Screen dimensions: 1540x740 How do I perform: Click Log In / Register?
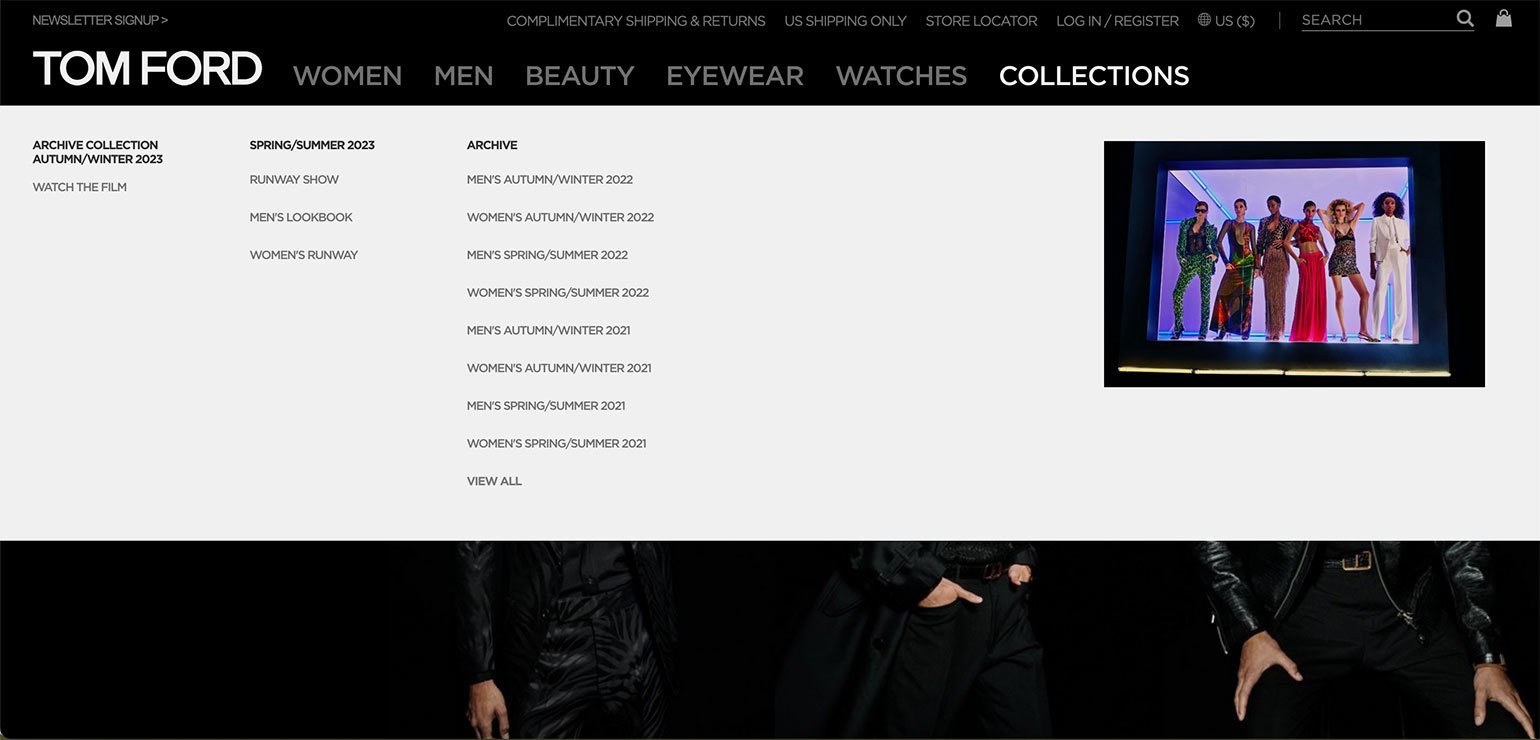(x=1117, y=21)
